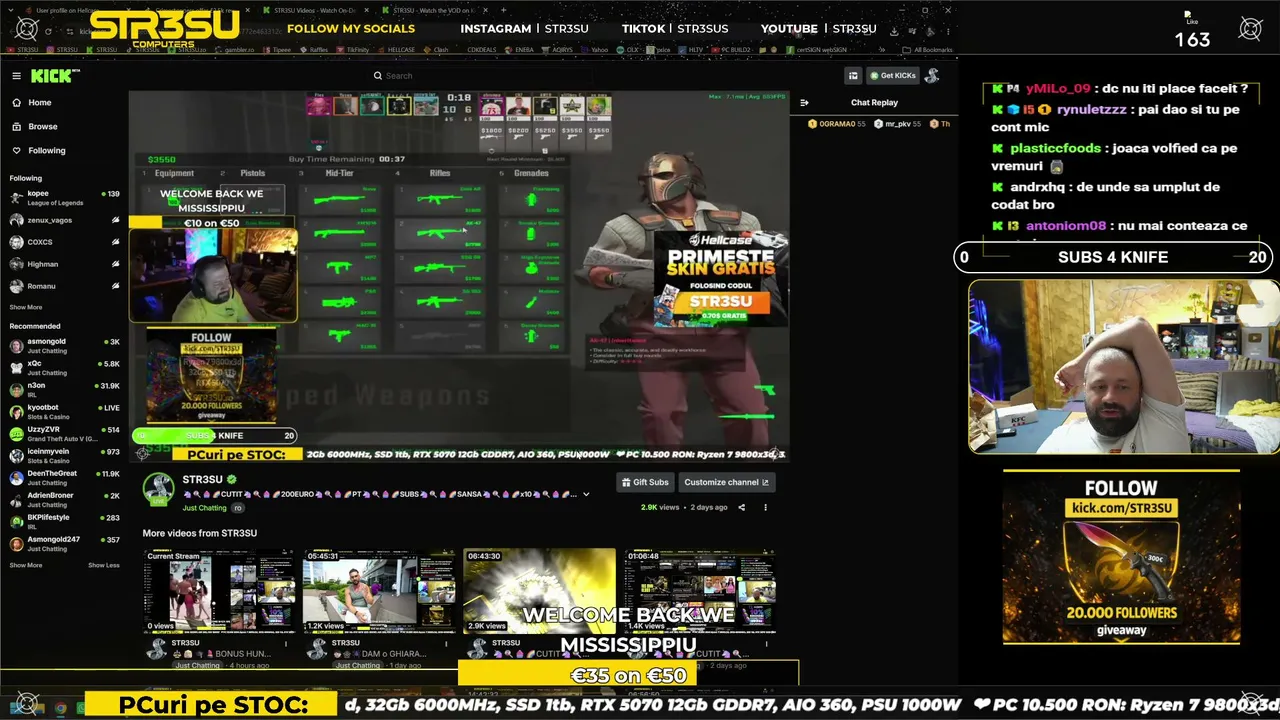
Task: Click UzzyZVR avatar in Recommended
Action: click(x=16, y=434)
